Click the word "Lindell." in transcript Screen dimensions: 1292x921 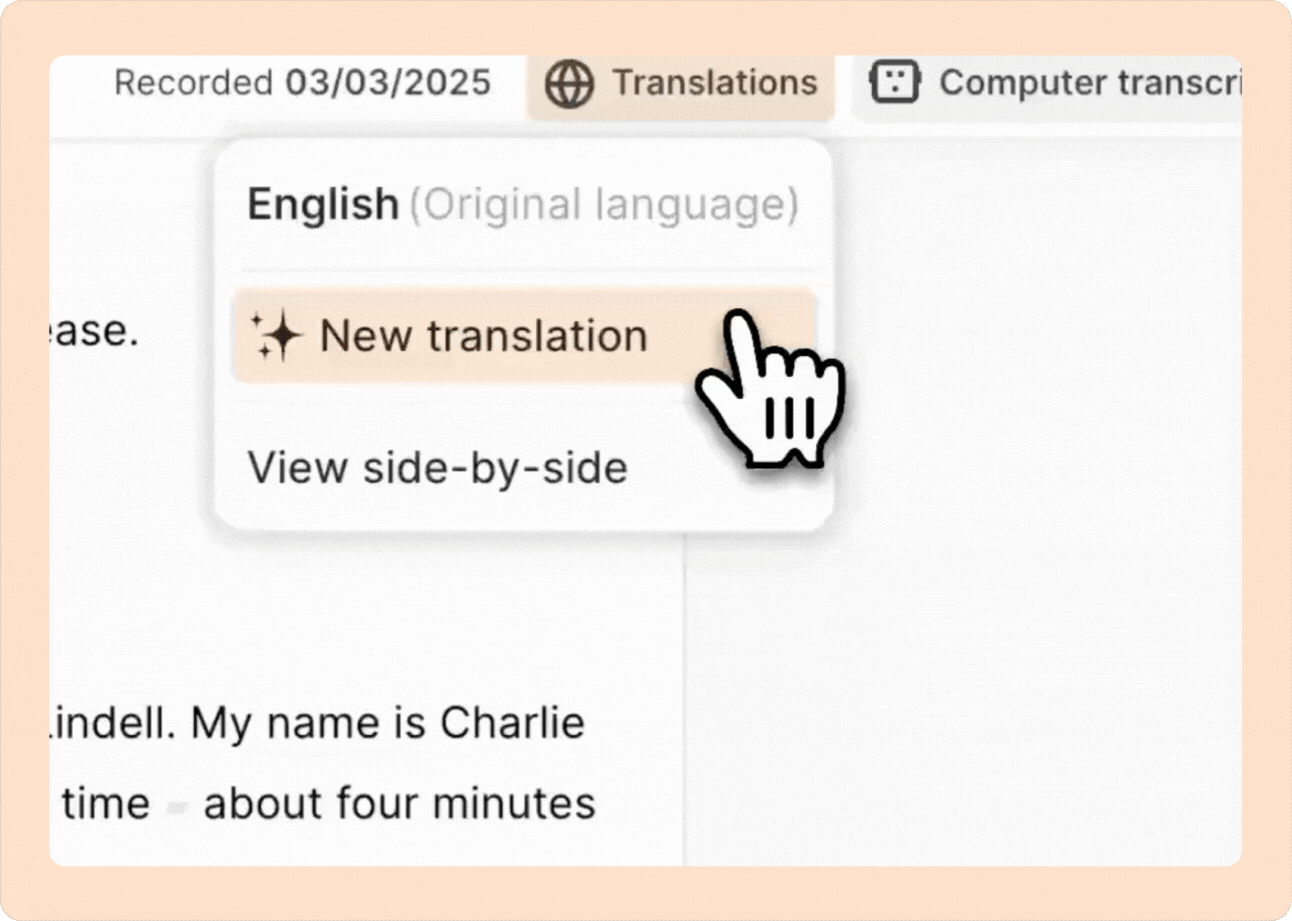click(112, 724)
